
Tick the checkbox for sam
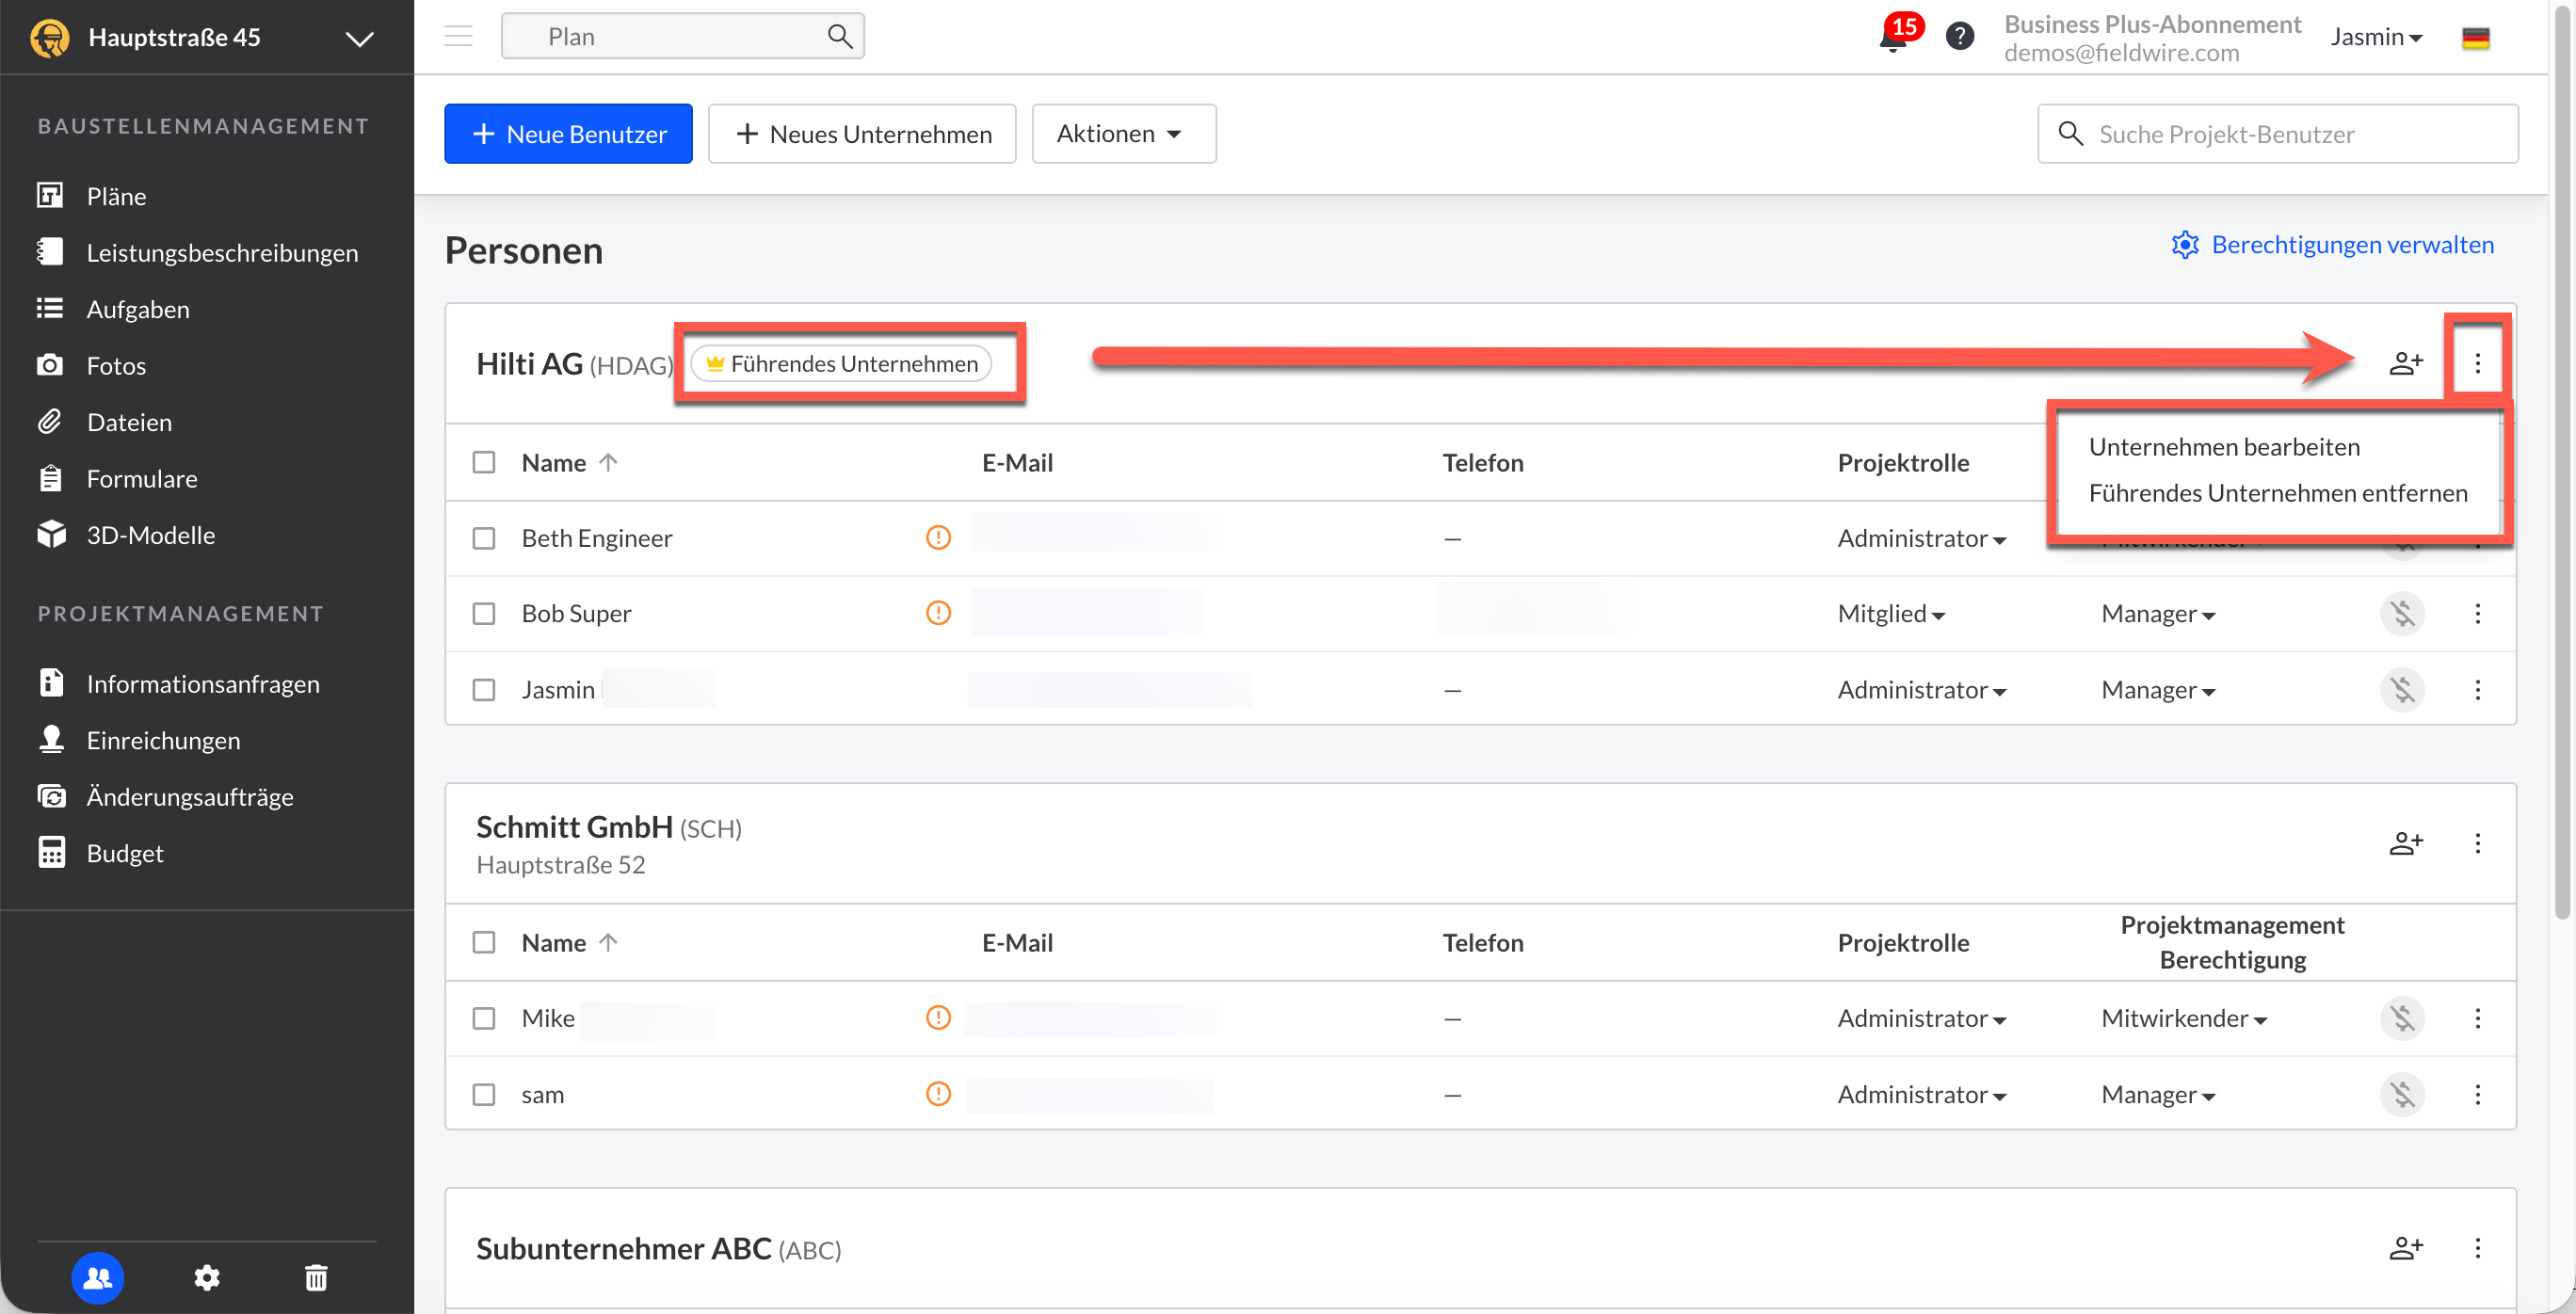(x=484, y=1094)
